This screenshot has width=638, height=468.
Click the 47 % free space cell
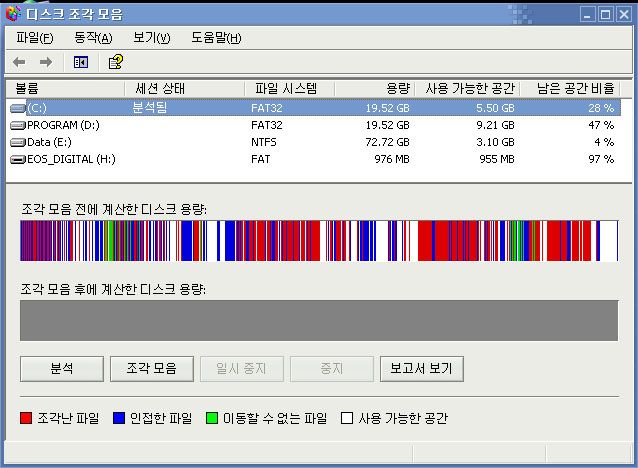[601, 125]
